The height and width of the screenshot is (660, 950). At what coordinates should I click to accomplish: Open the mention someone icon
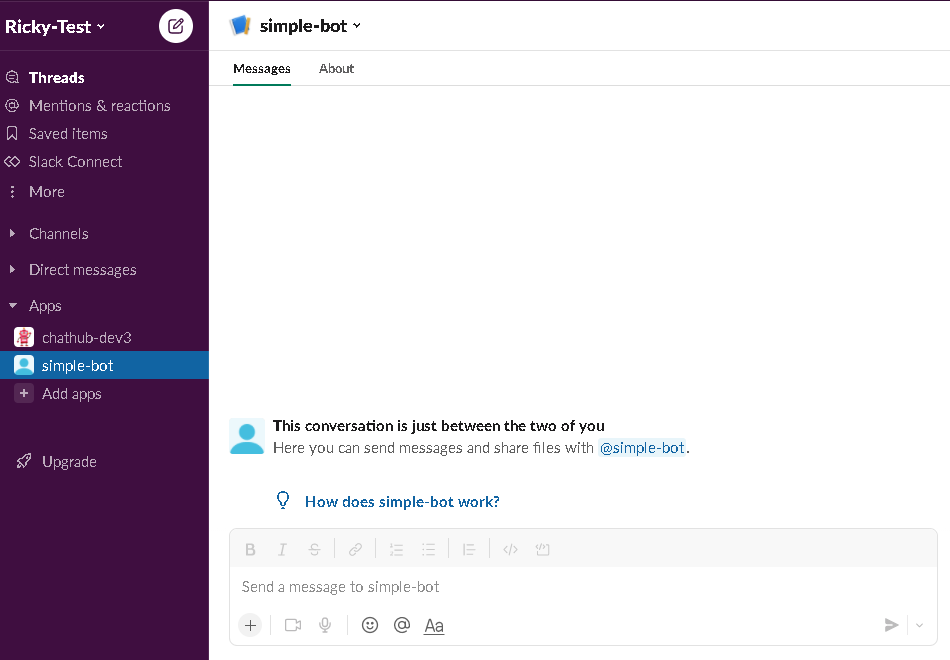point(401,624)
